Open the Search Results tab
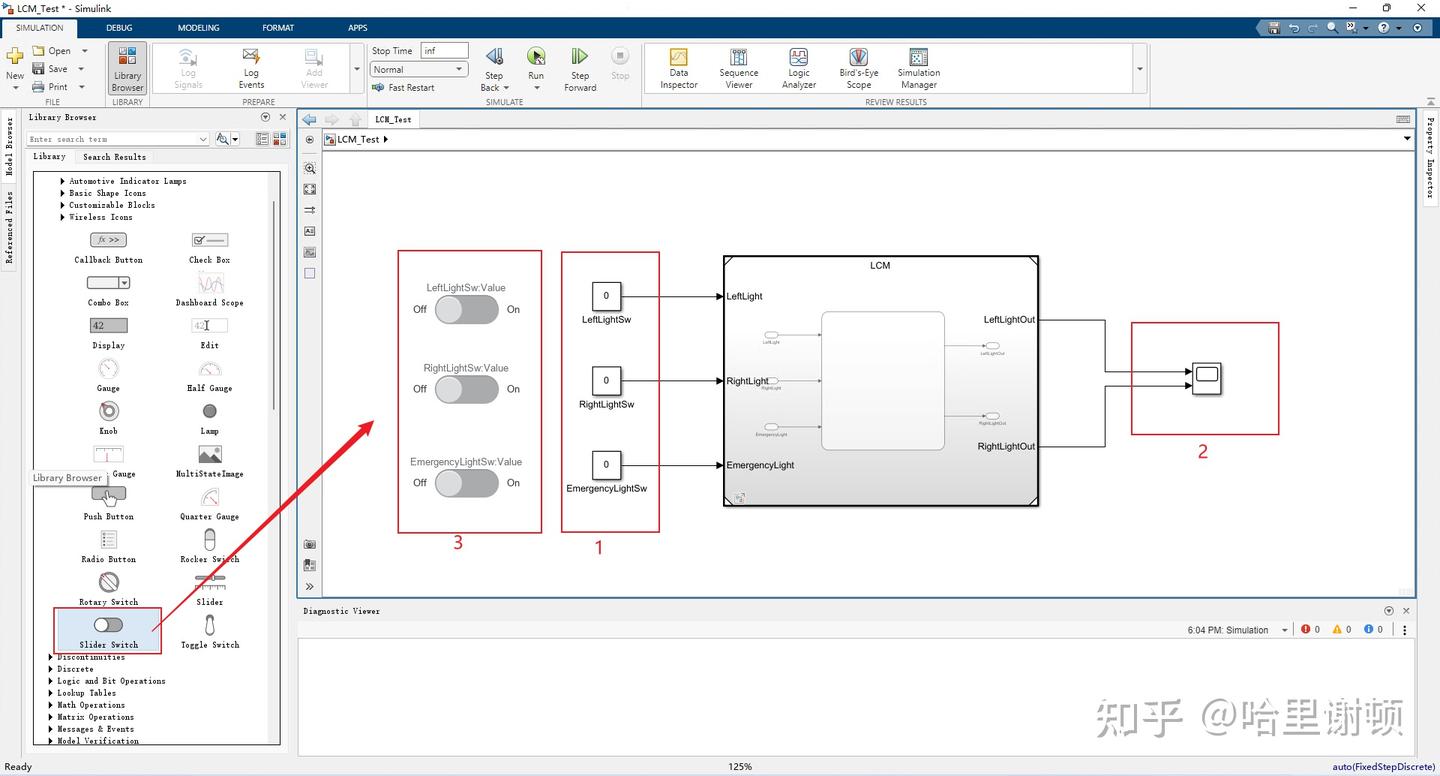 click(x=114, y=157)
